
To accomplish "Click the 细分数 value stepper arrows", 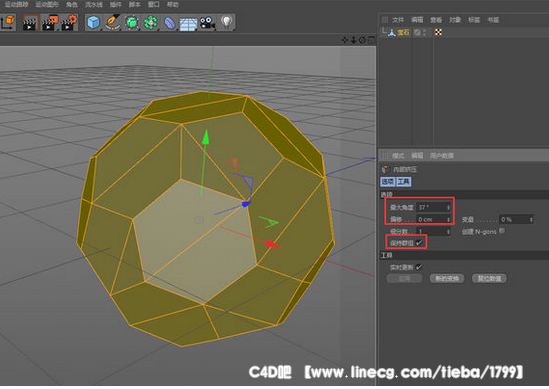I will [448, 231].
